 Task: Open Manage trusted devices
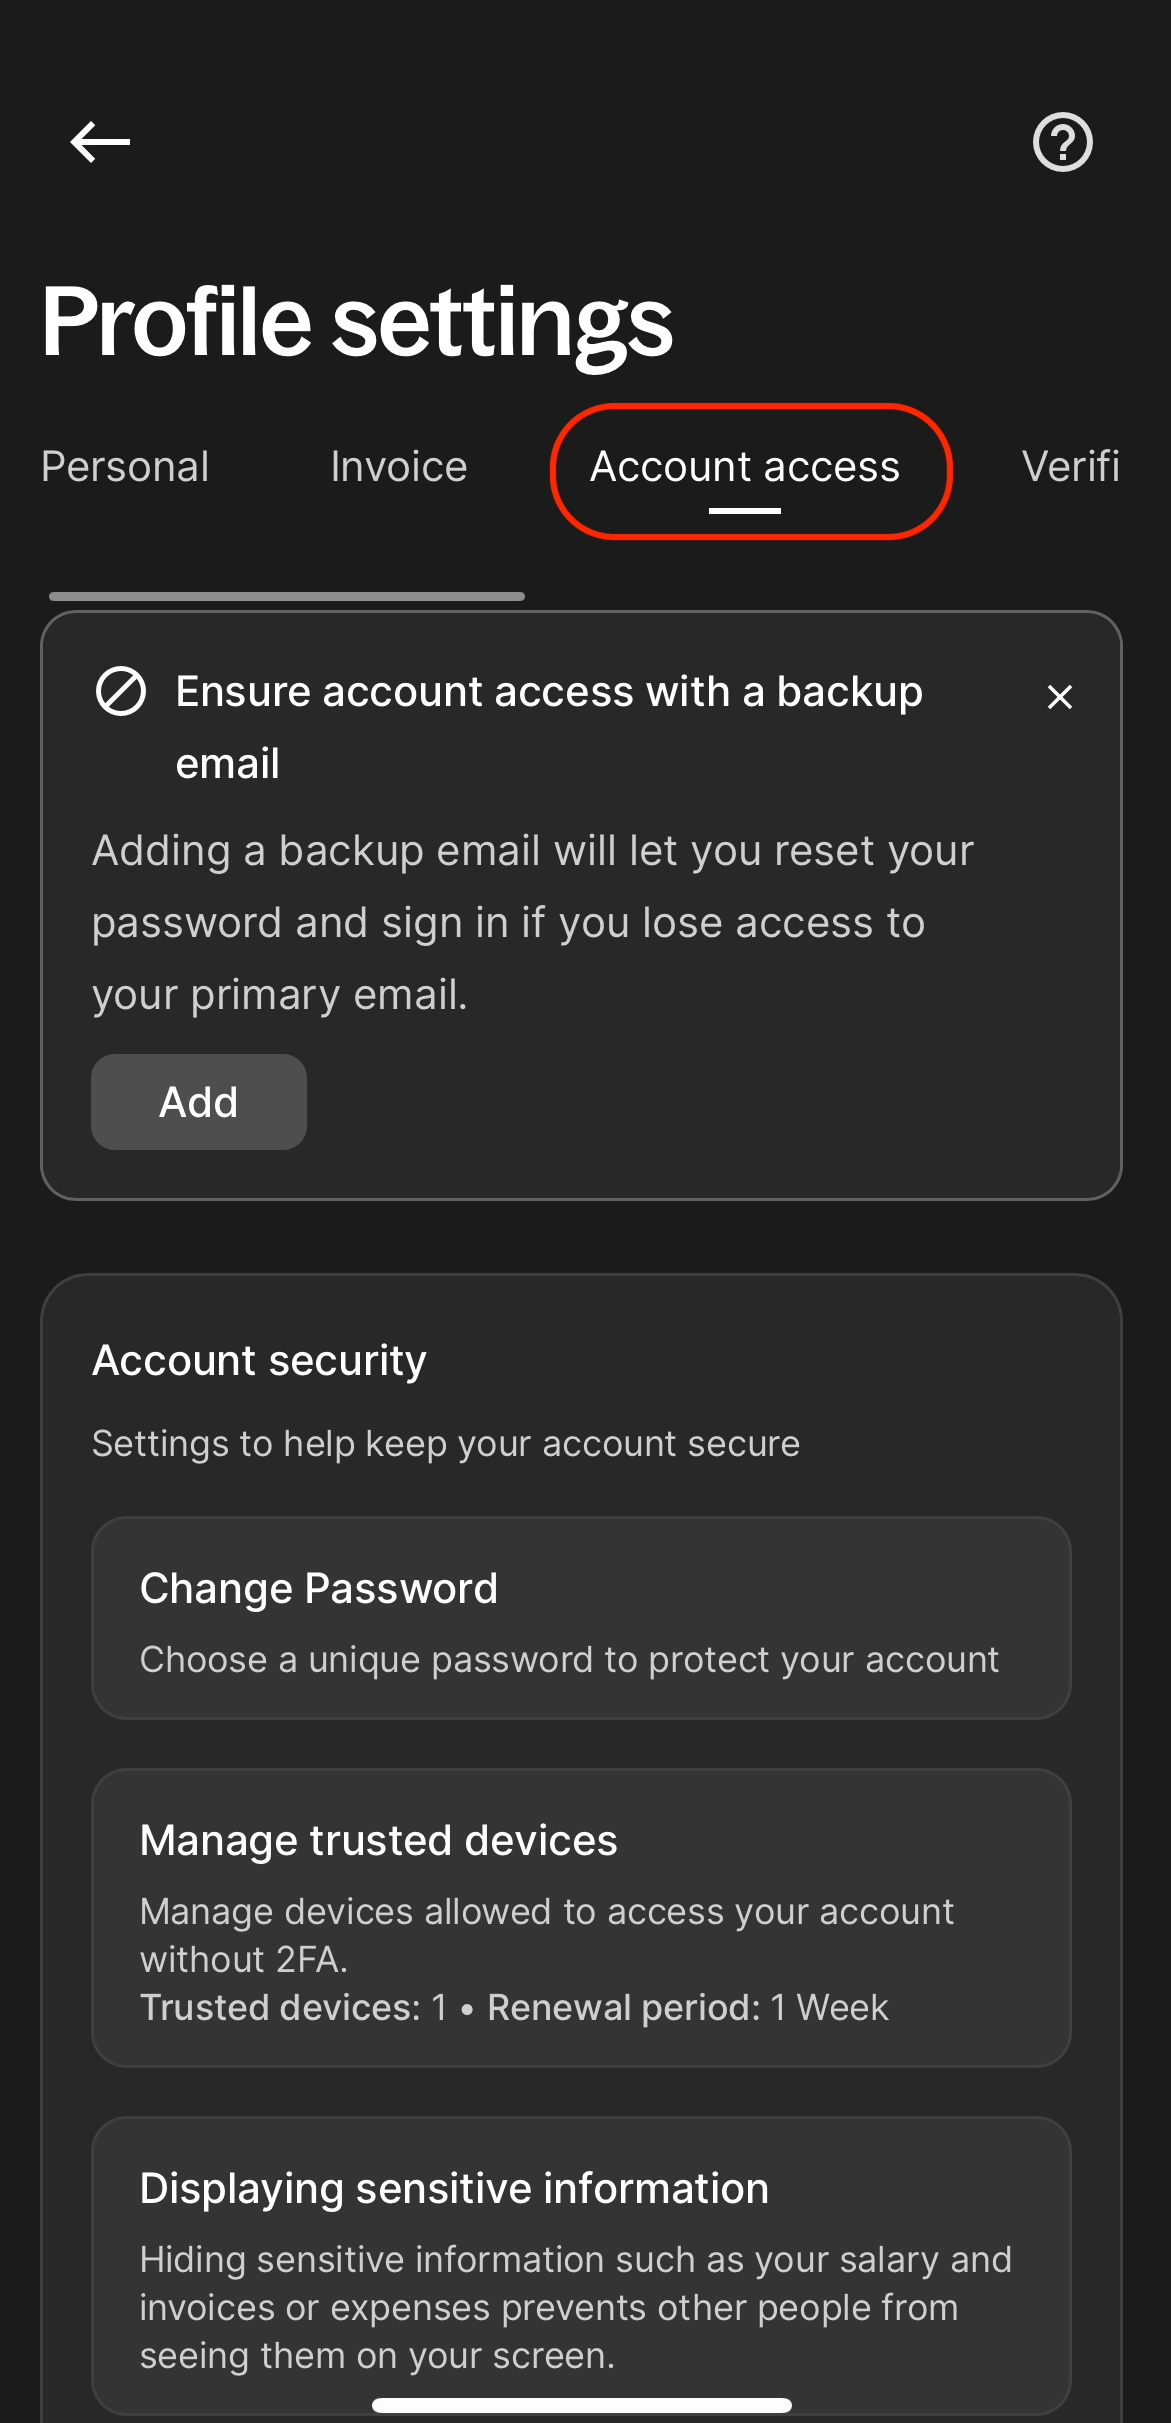581,1918
